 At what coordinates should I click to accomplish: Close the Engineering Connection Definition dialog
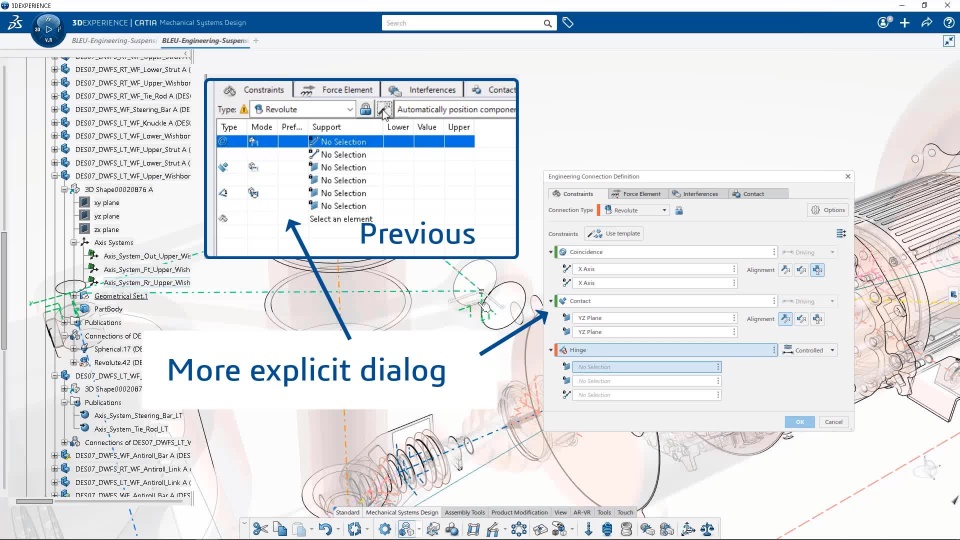(x=847, y=176)
